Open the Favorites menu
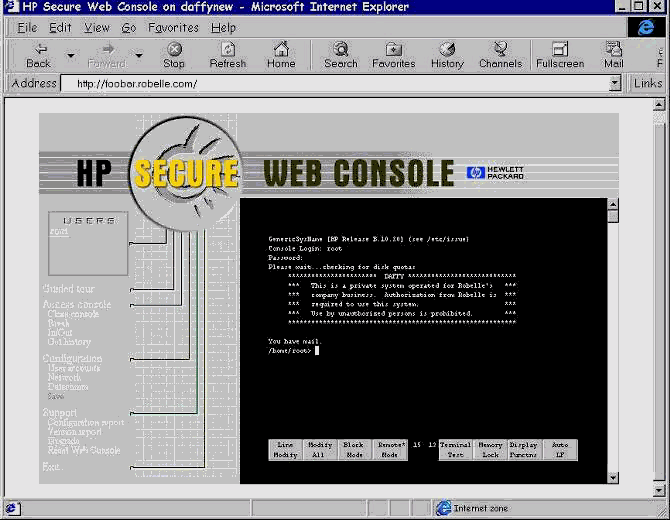670x520 pixels. coord(173,28)
